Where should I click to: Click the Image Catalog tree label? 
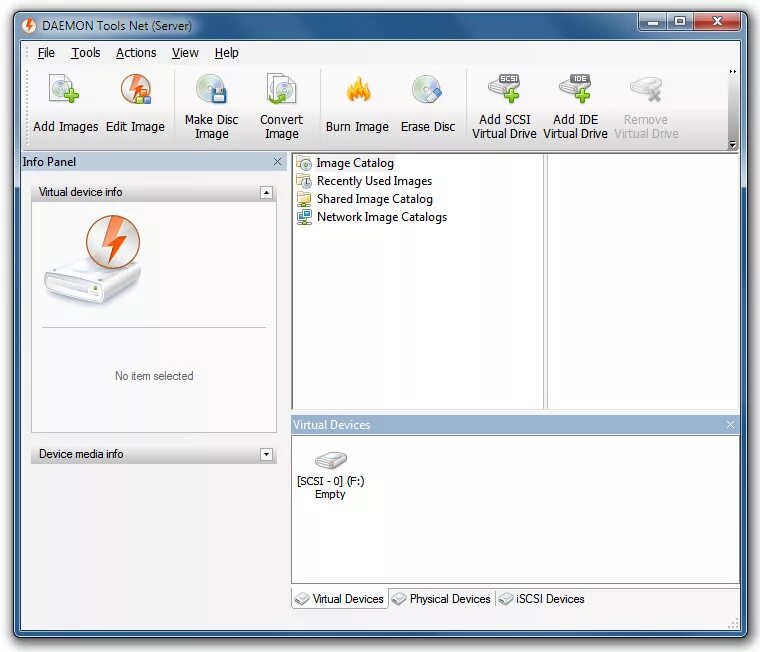click(355, 163)
